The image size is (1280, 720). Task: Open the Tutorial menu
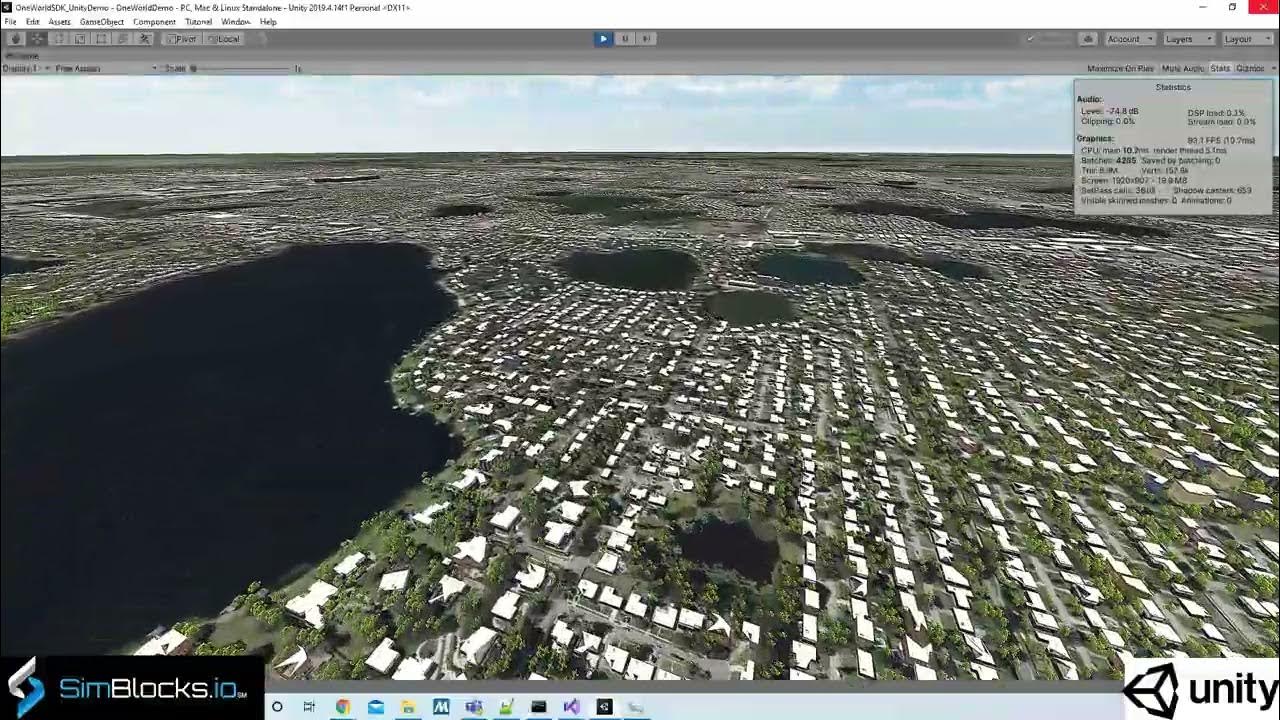[x=198, y=22]
